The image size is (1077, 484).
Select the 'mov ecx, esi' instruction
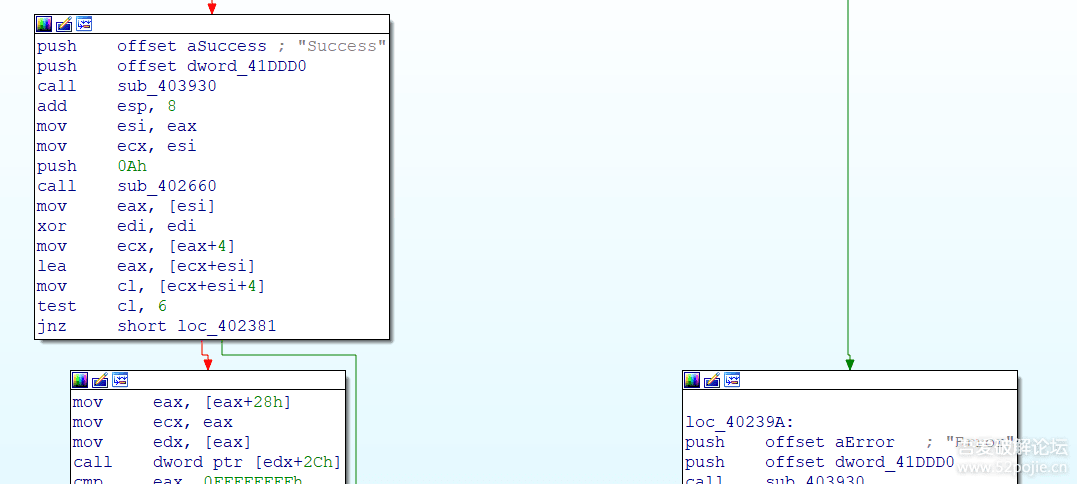coord(117,146)
